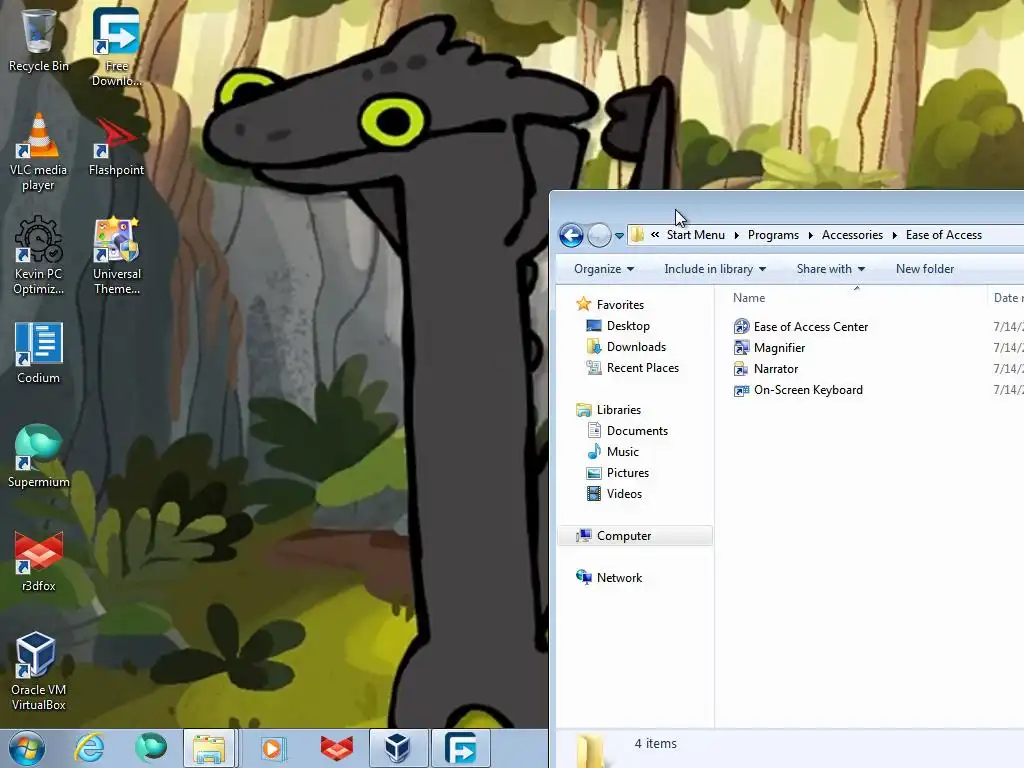Image resolution: width=1024 pixels, height=768 pixels.
Task: Open the Videos library
Action: (x=614, y=494)
